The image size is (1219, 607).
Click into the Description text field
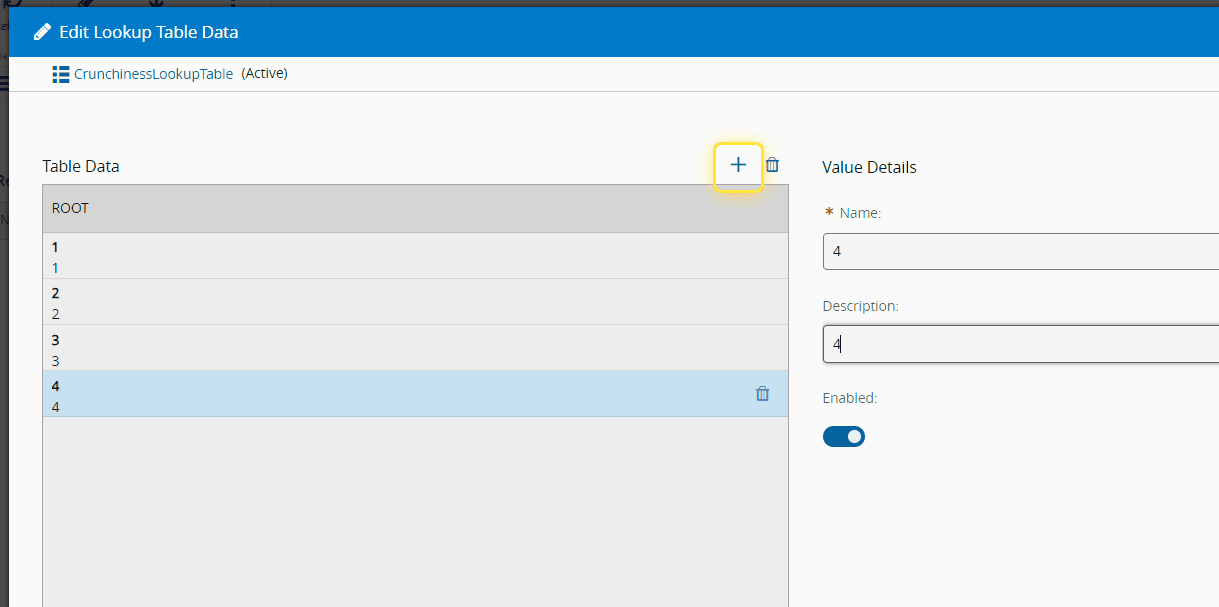(x=1020, y=344)
